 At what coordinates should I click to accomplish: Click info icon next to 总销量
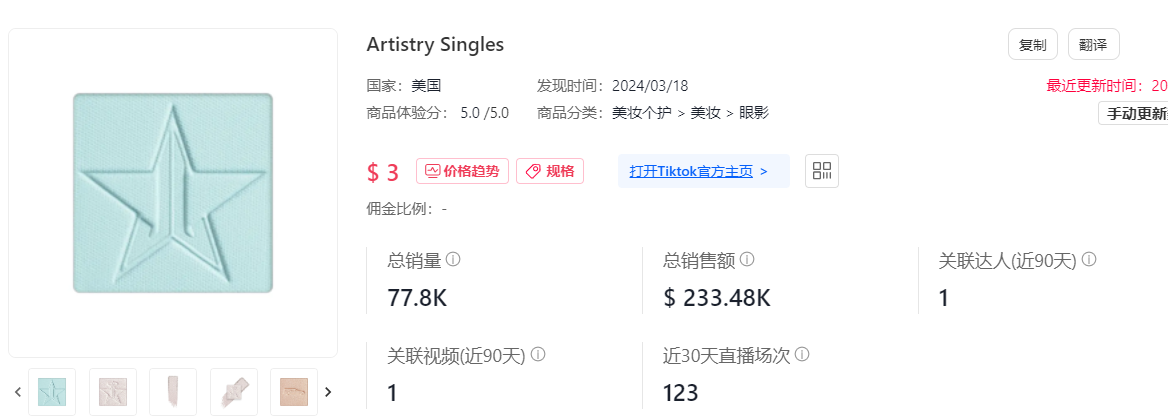pos(453,260)
